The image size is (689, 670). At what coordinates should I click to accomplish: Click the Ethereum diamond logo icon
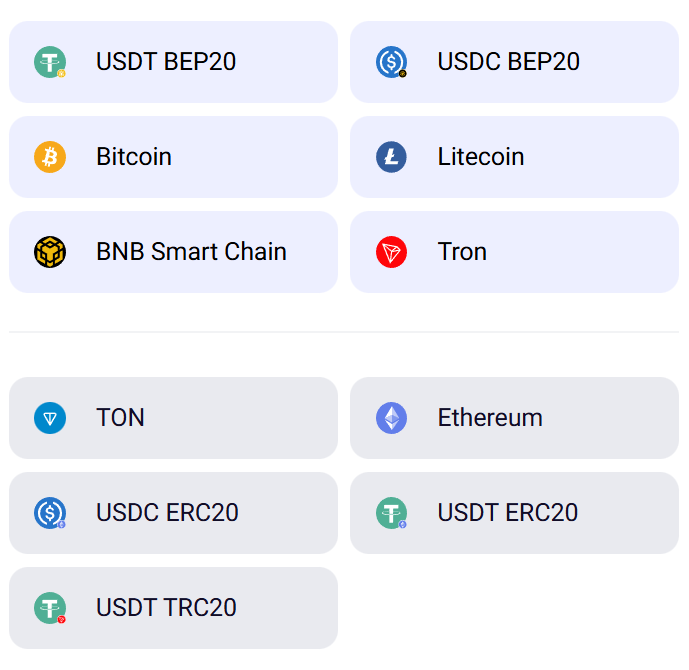(391, 418)
